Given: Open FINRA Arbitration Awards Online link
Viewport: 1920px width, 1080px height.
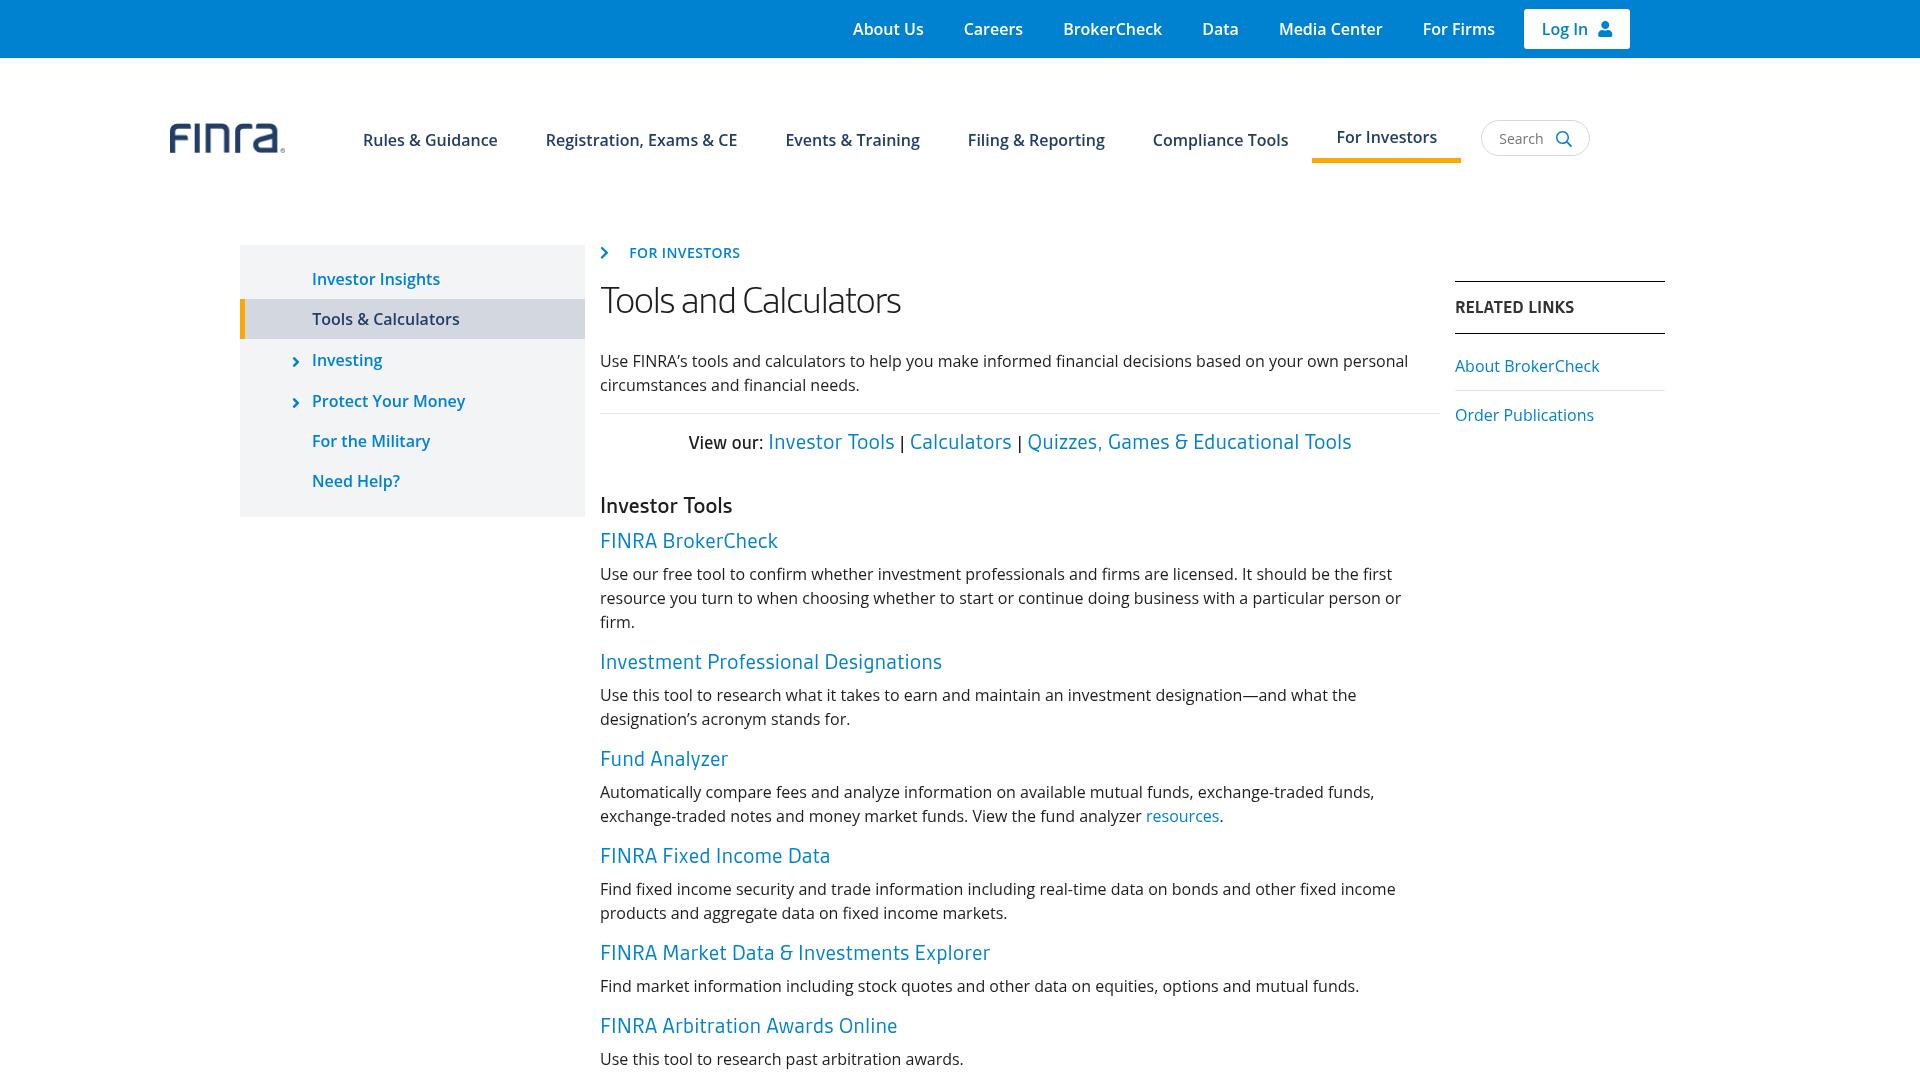Looking at the screenshot, I should pyautogui.click(x=748, y=1026).
